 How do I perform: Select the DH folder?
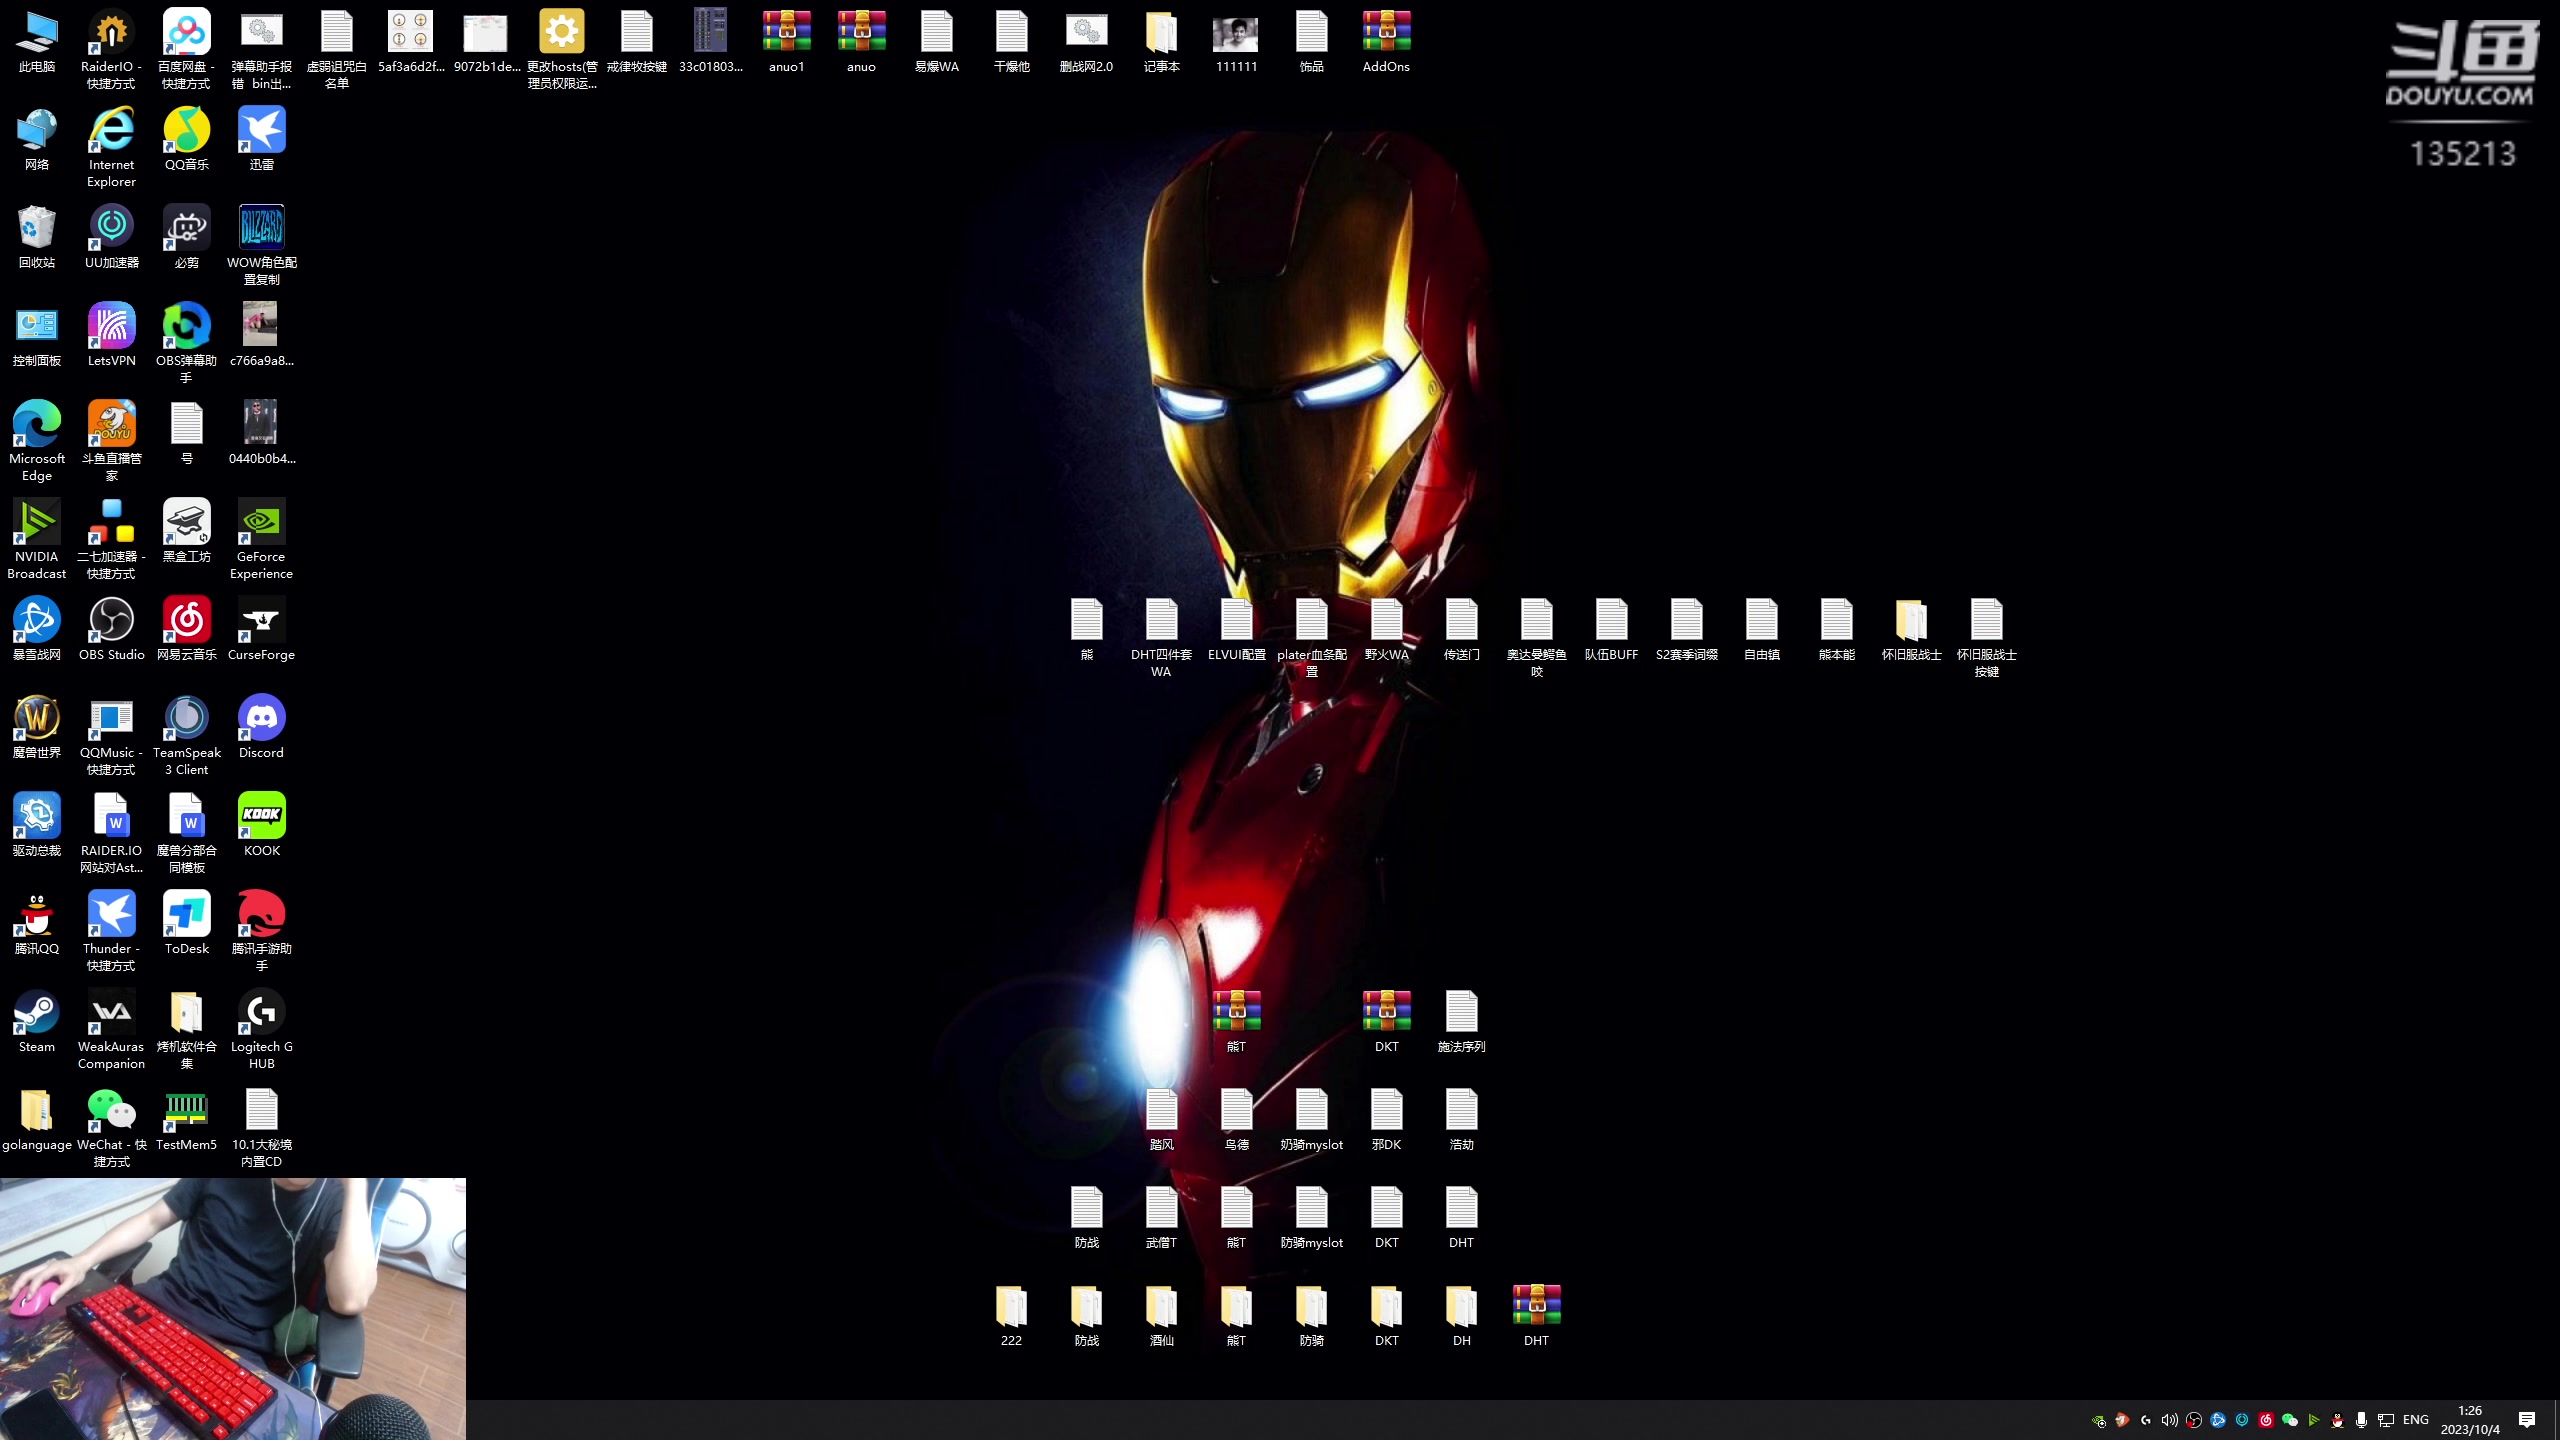coord(1461,1317)
